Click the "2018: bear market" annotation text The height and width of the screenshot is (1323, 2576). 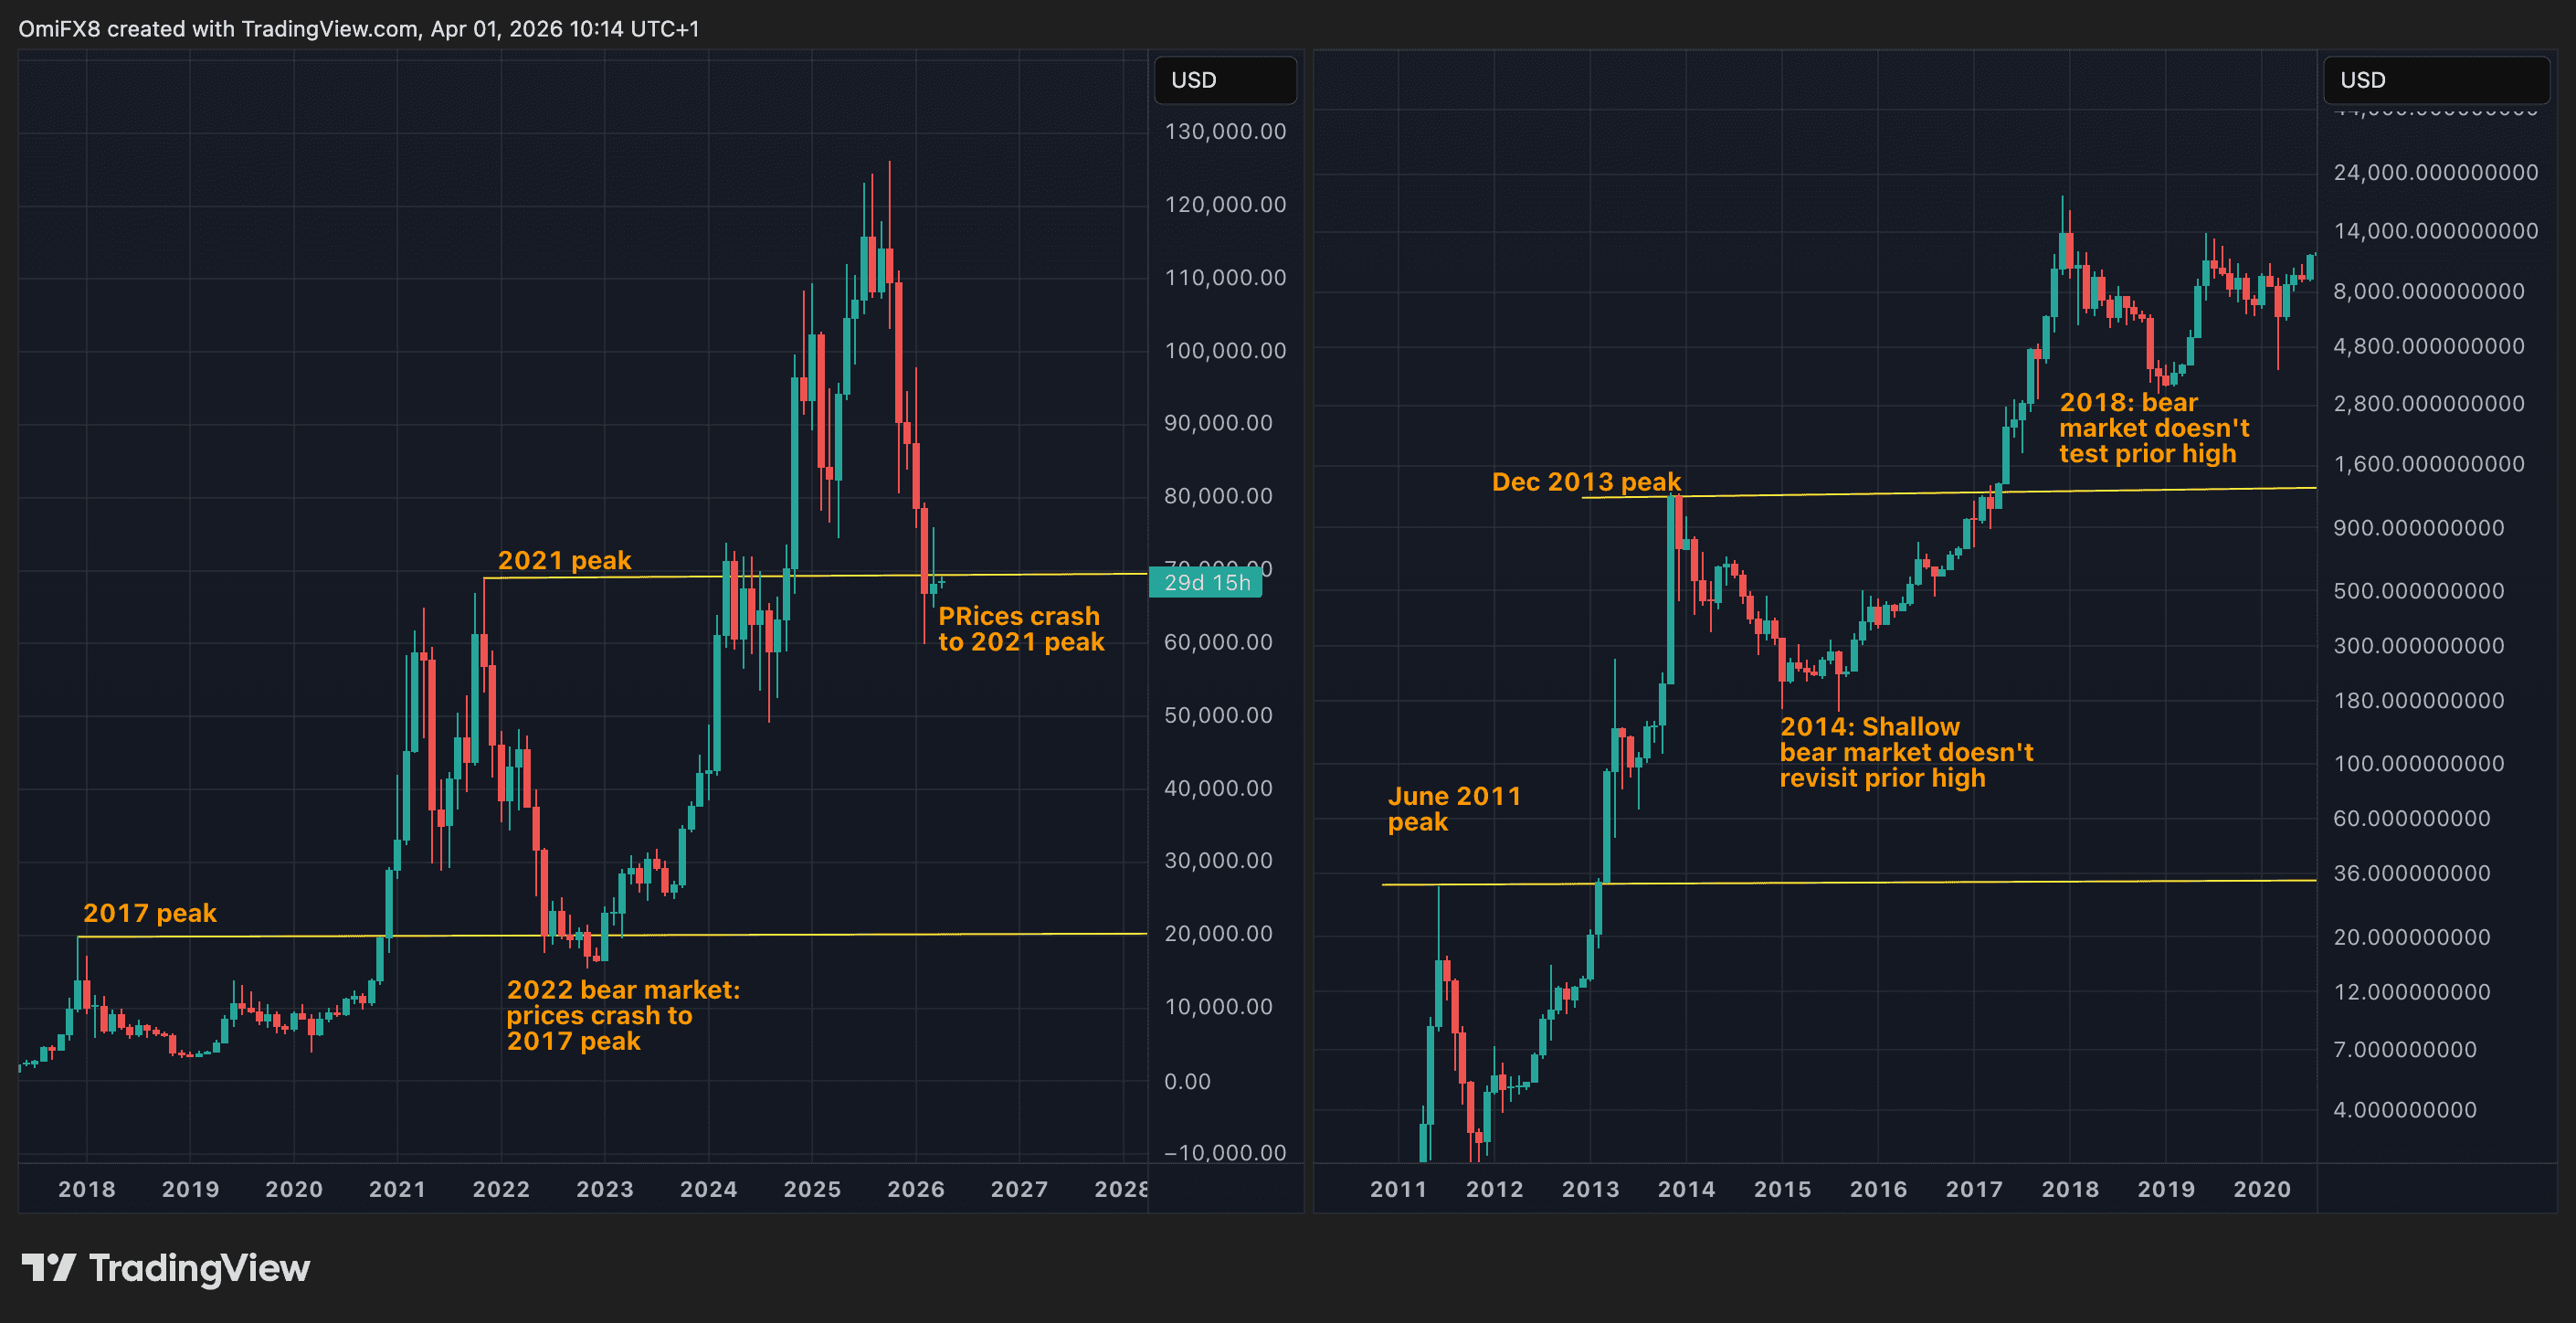(2153, 428)
